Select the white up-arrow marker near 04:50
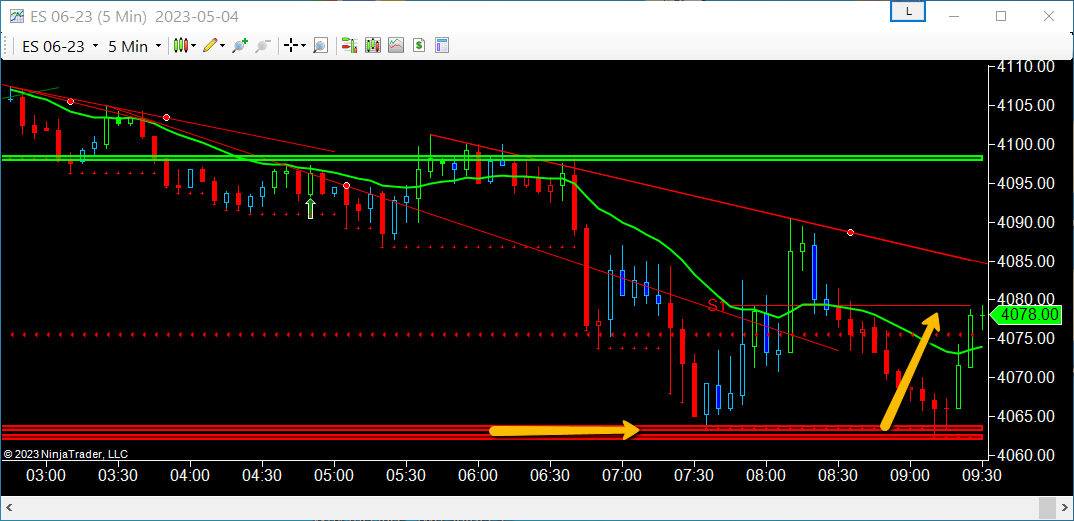Image resolution: width=1074 pixels, height=521 pixels. 310,209
